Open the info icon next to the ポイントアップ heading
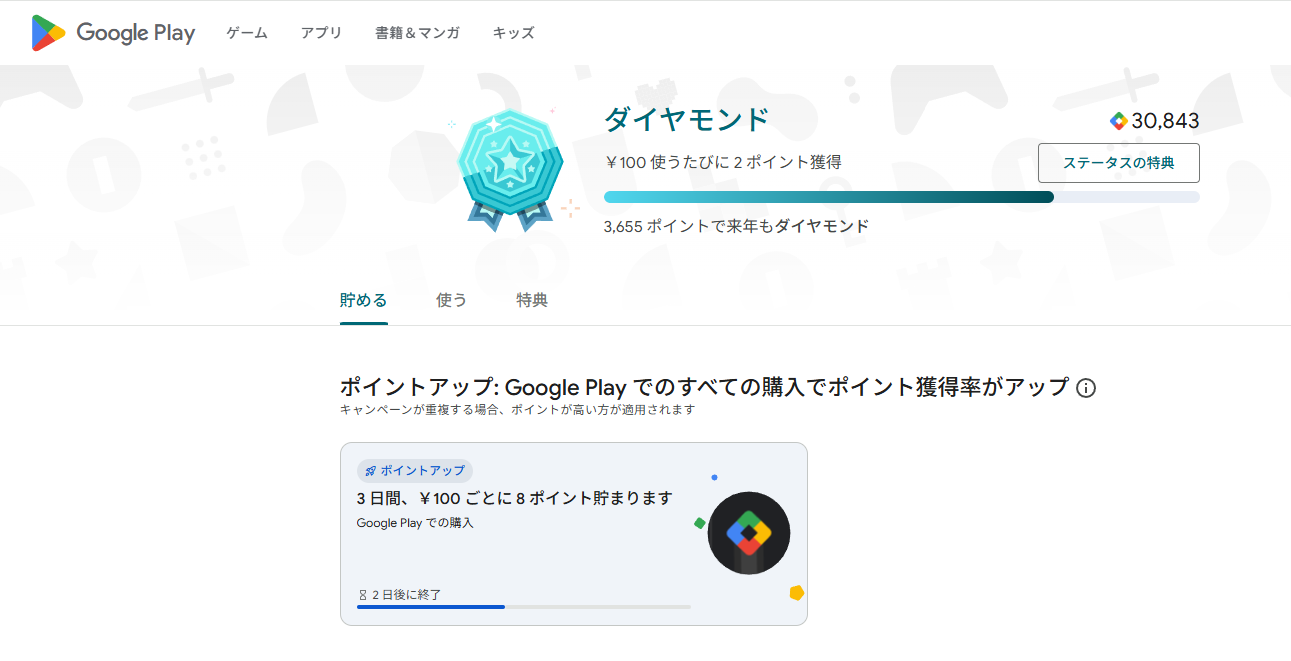The image size is (1291, 661). [1086, 388]
